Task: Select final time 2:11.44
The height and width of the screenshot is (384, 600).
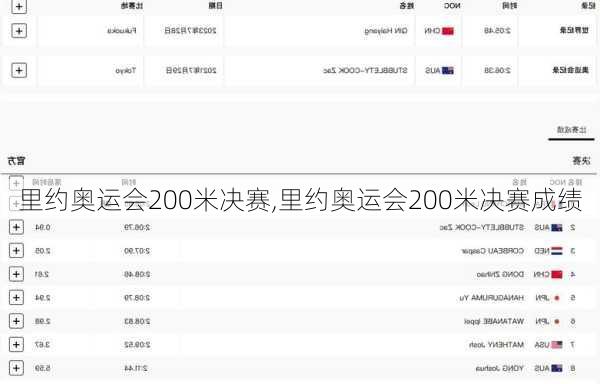Action: tap(135, 368)
